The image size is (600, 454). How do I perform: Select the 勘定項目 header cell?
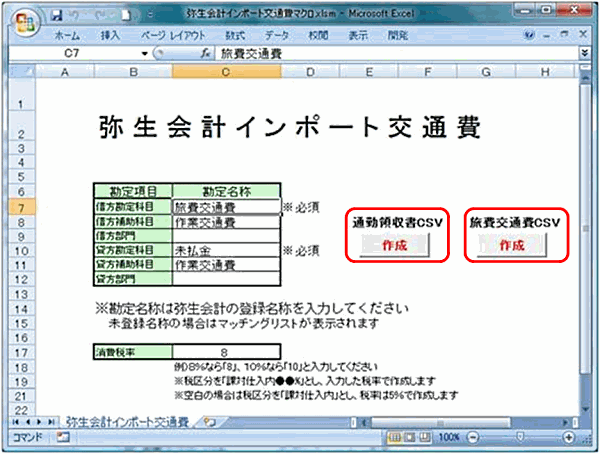coord(133,191)
